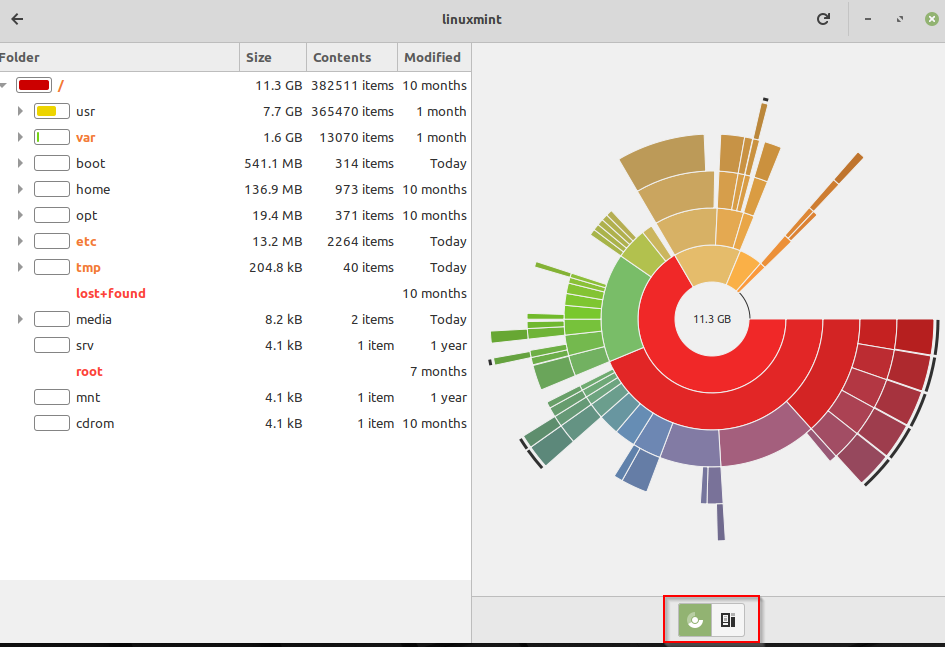
Task: Select the media folder name
Action: pyautogui.click(x=93, y=319)
